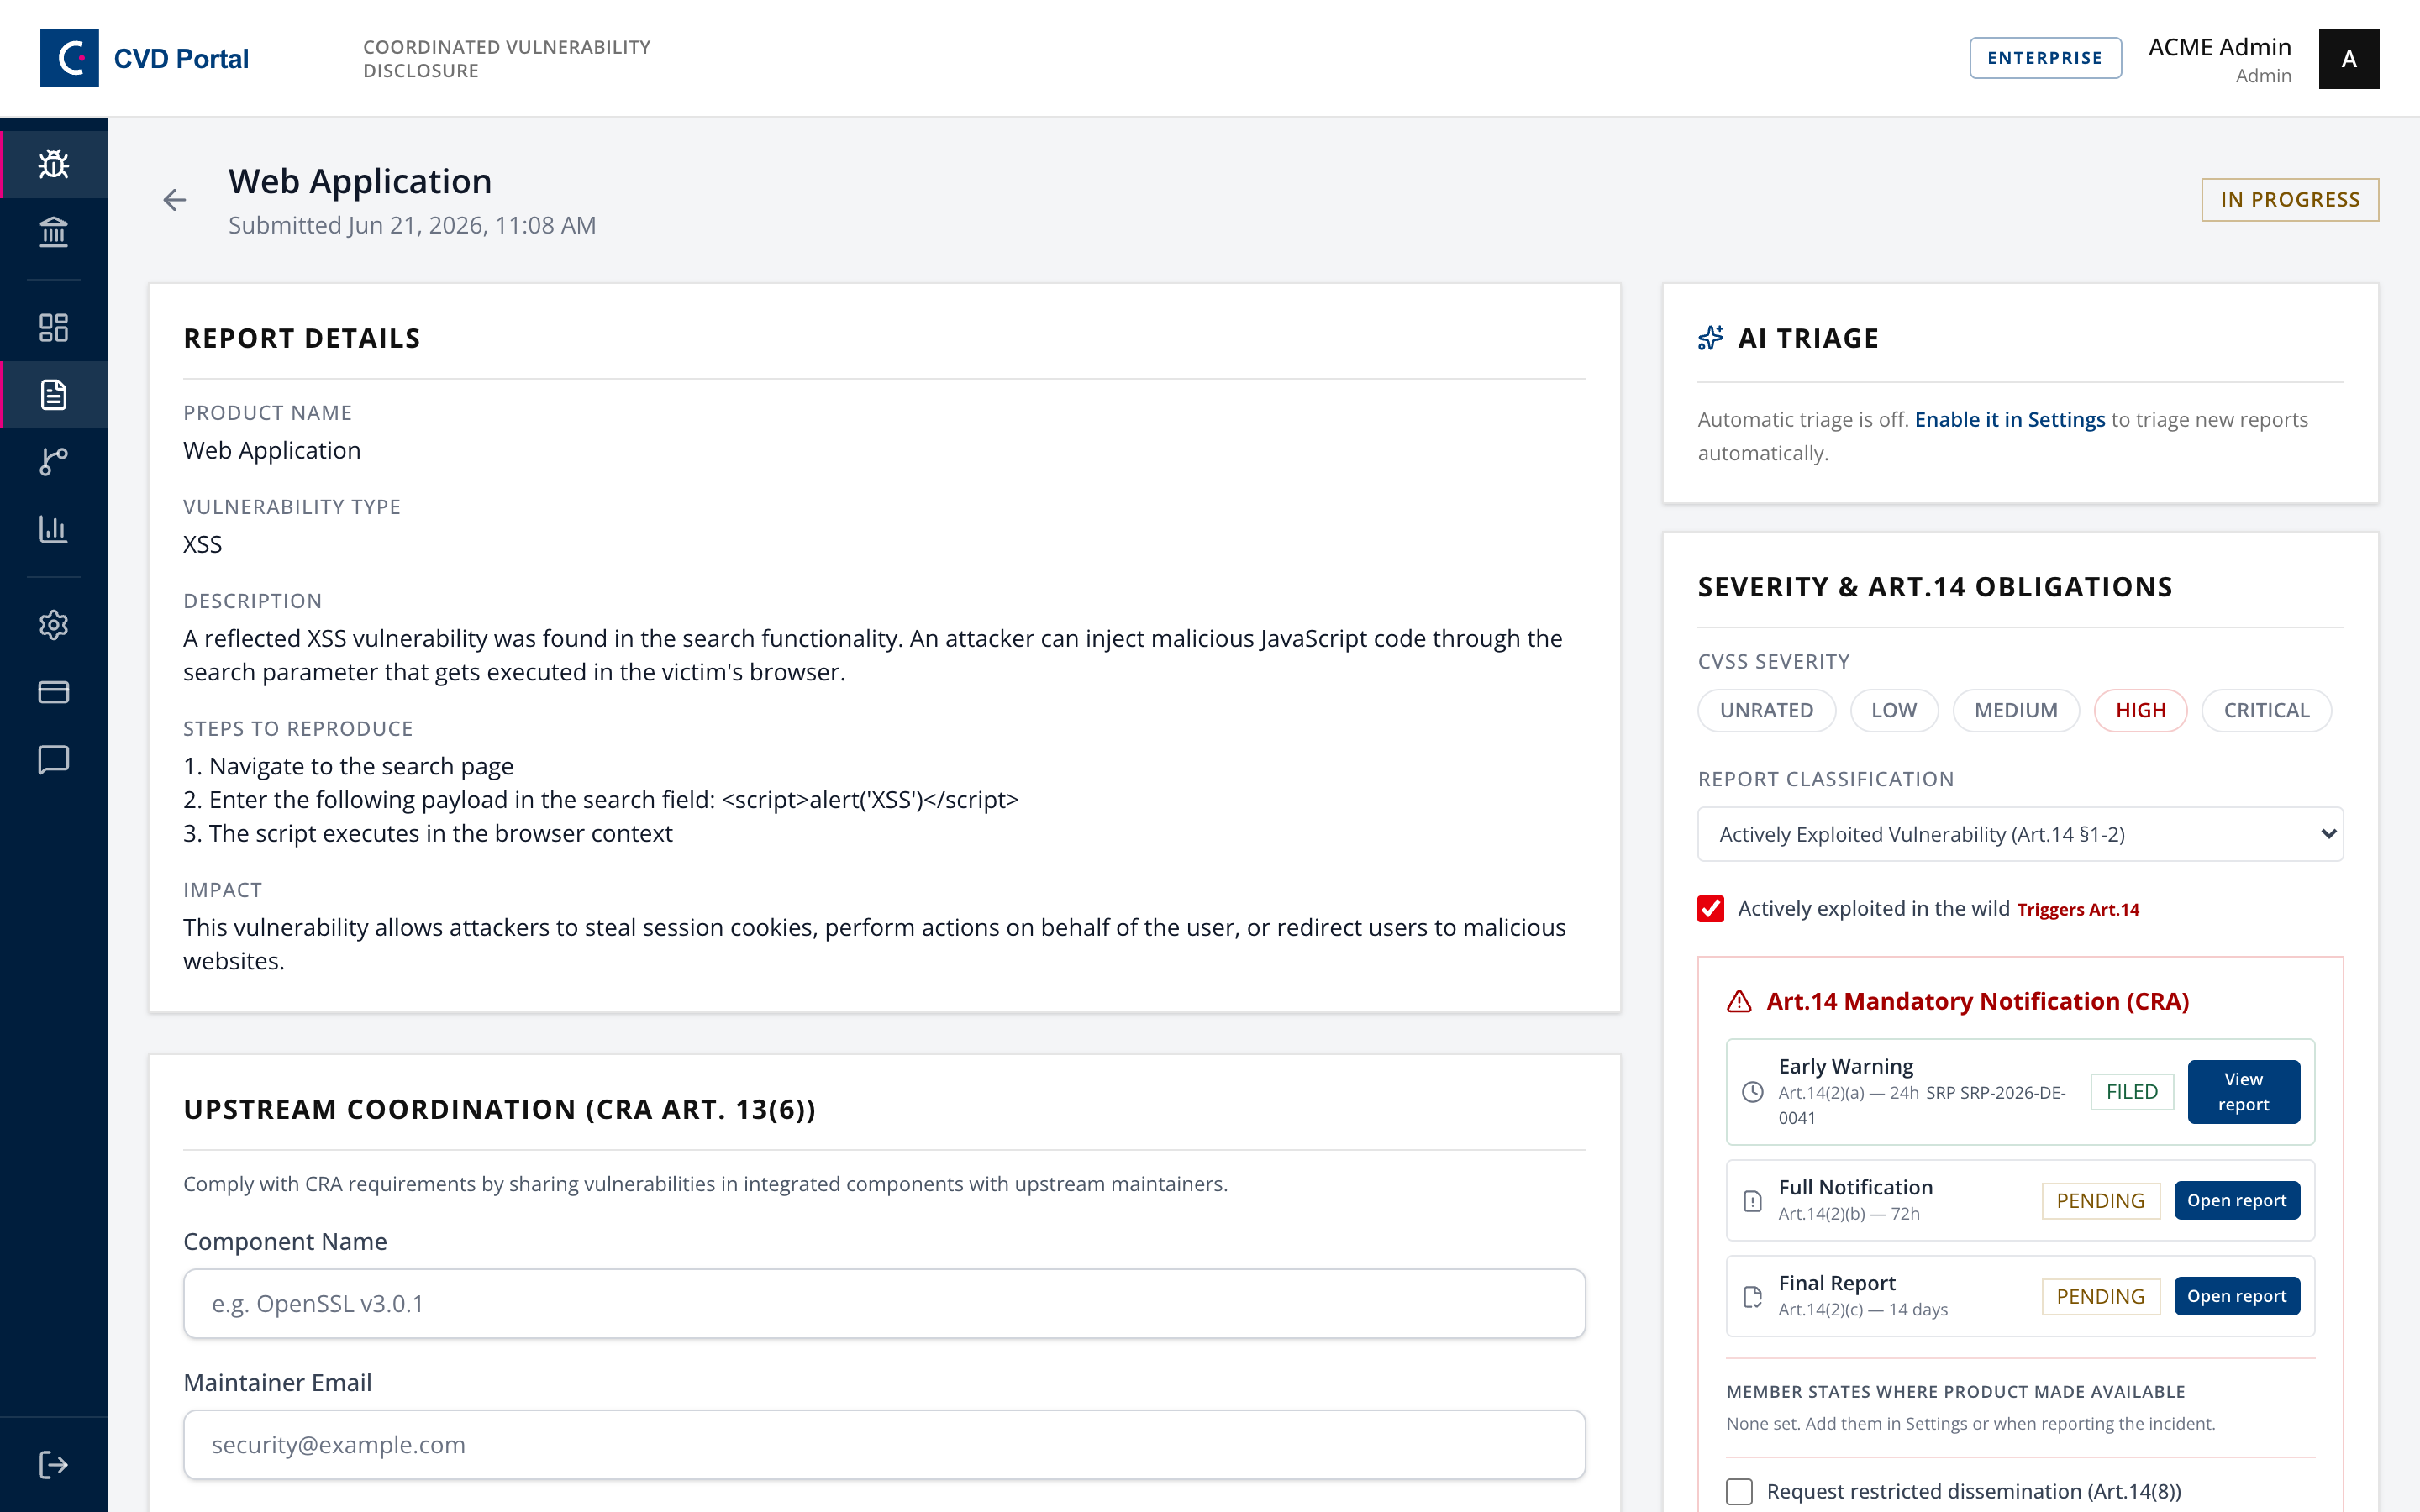Open report for Final Report
Viewport: 2420px width, 1512px height.
(2237, 1297)
